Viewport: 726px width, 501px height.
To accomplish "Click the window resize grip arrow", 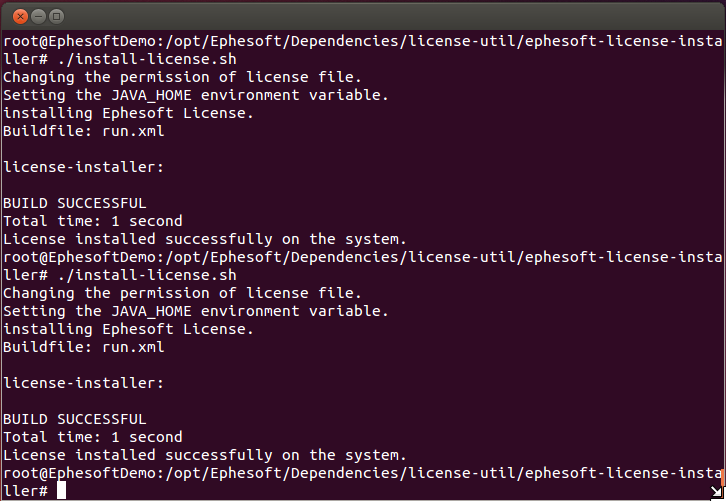I will (x=716, y=492).
